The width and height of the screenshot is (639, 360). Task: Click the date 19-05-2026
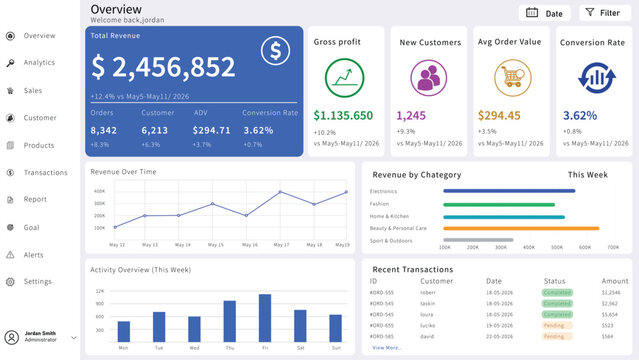pyautogui.click(x=499, y=326)
